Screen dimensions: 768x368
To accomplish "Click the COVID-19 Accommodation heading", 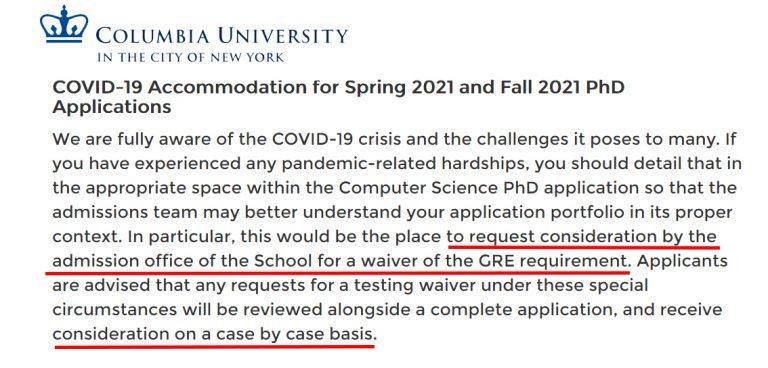I will [338, 97].
